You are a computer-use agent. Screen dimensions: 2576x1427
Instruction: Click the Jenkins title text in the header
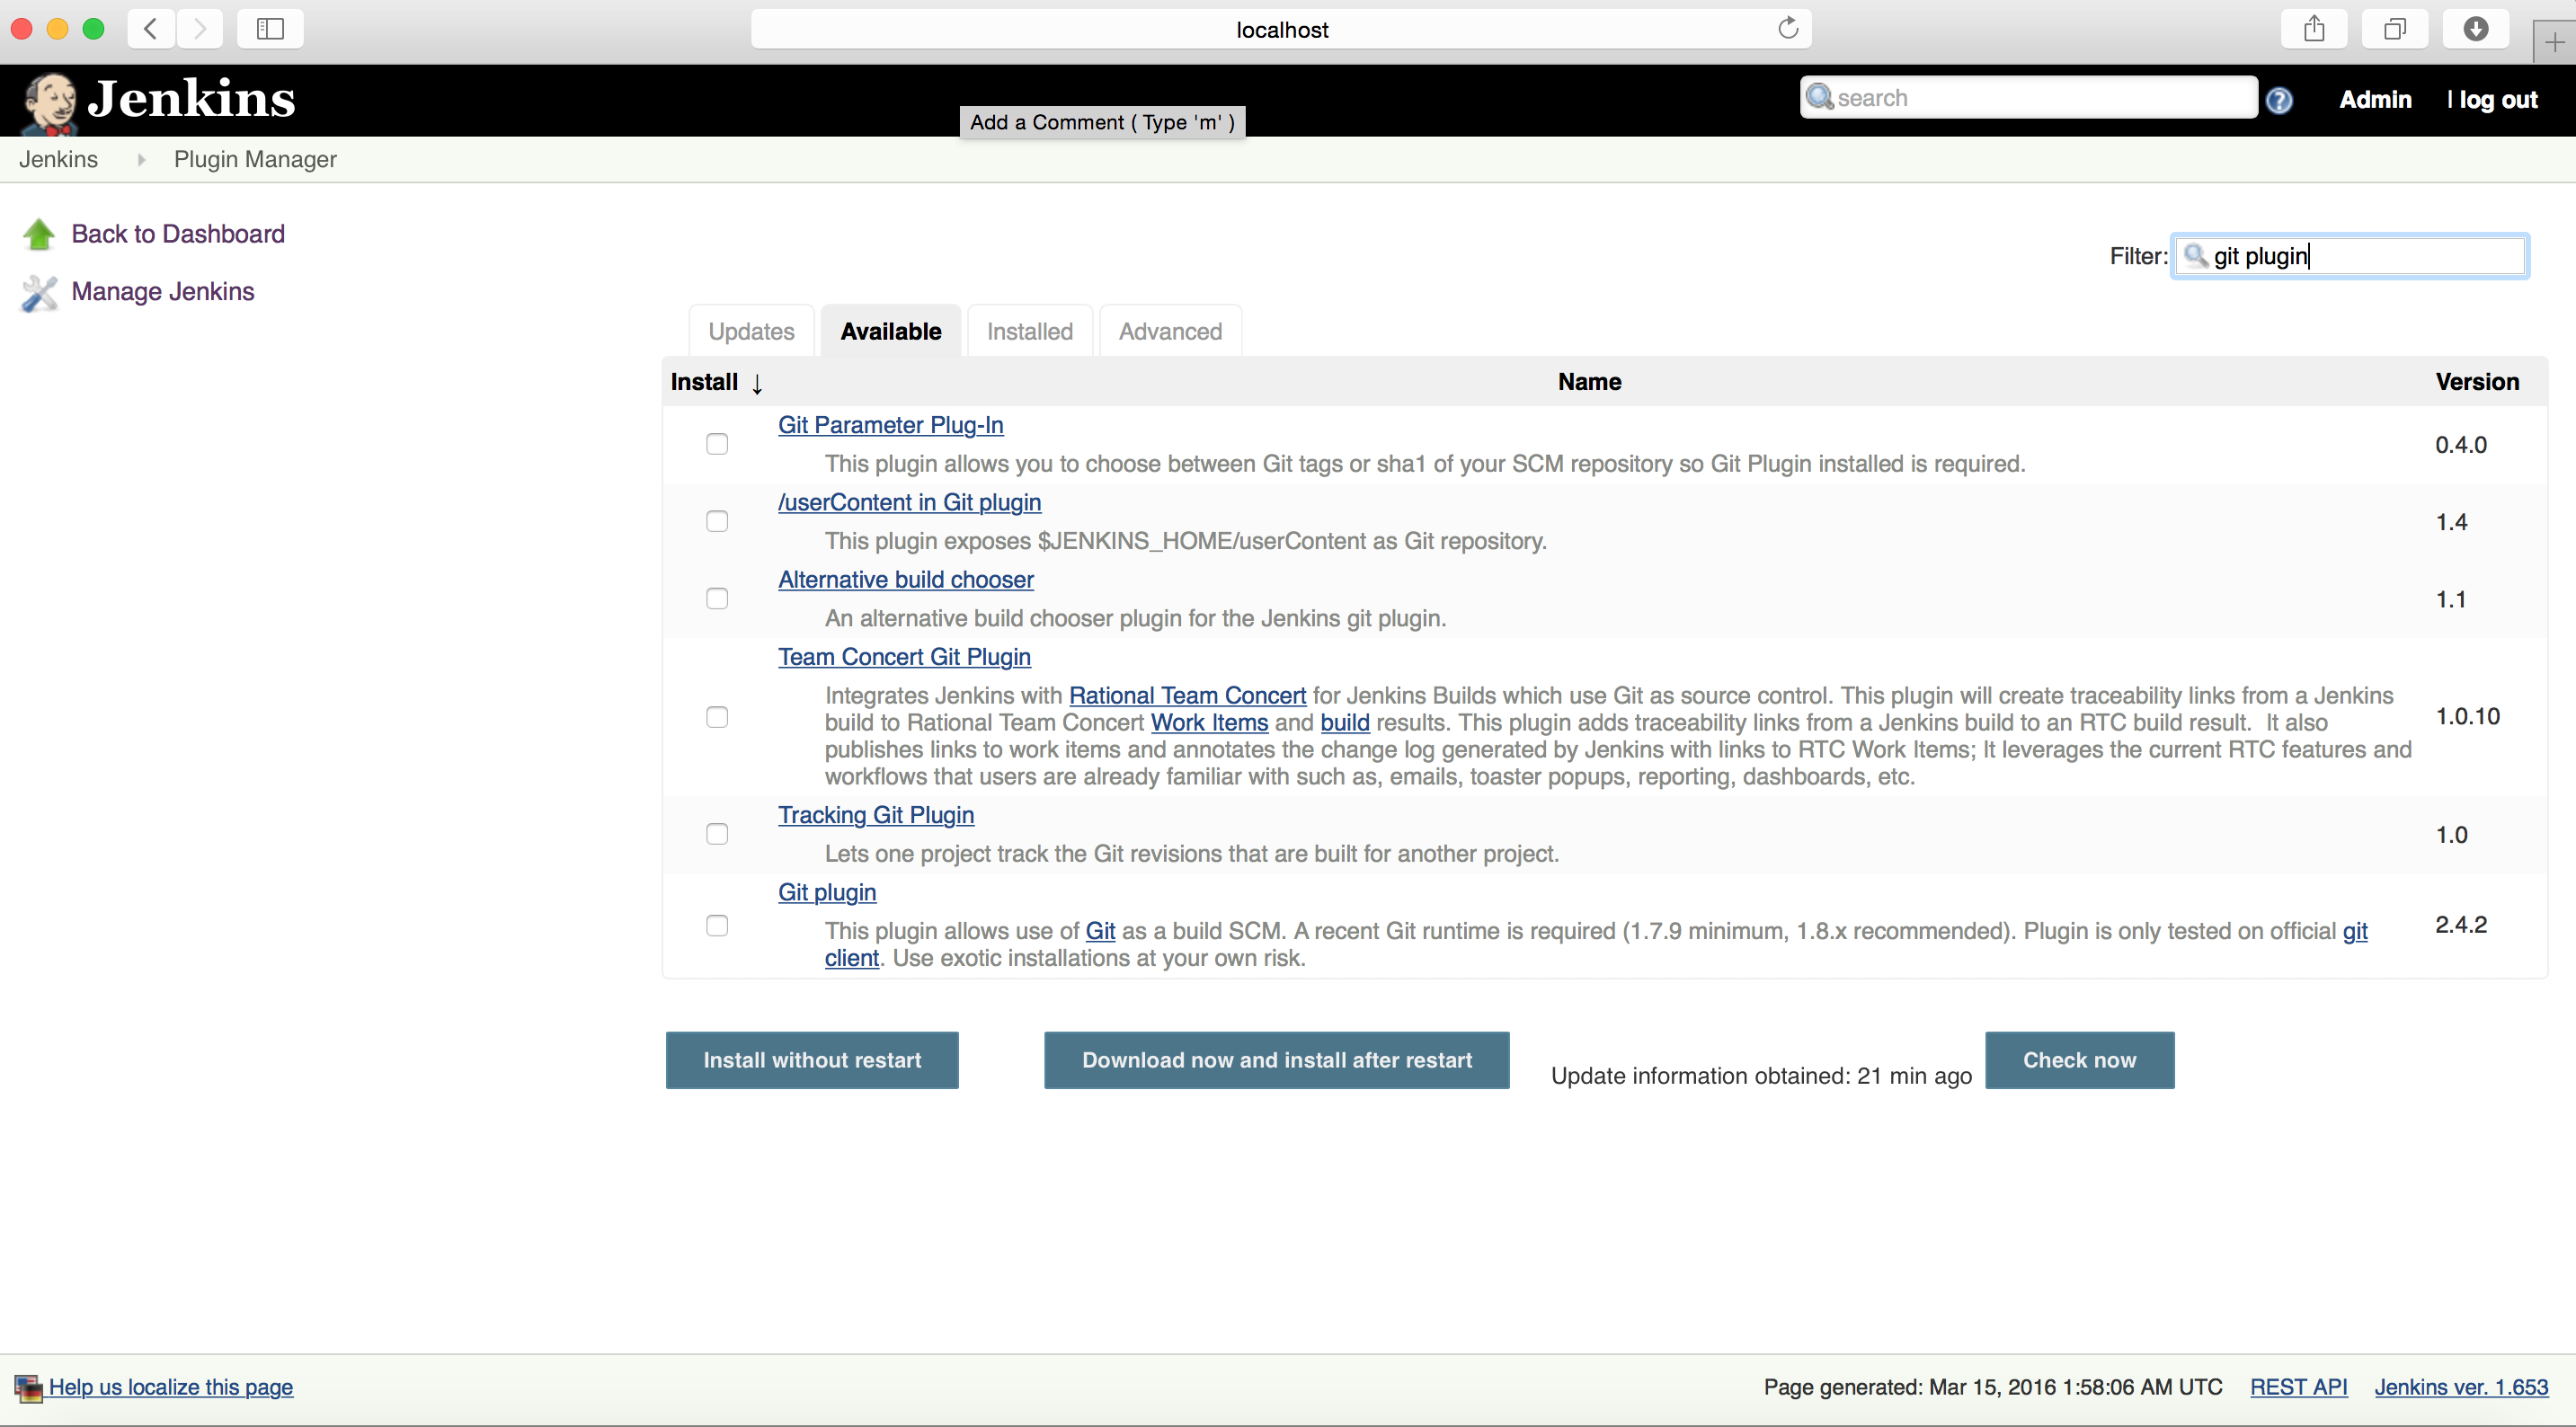(x=191, y=98)
